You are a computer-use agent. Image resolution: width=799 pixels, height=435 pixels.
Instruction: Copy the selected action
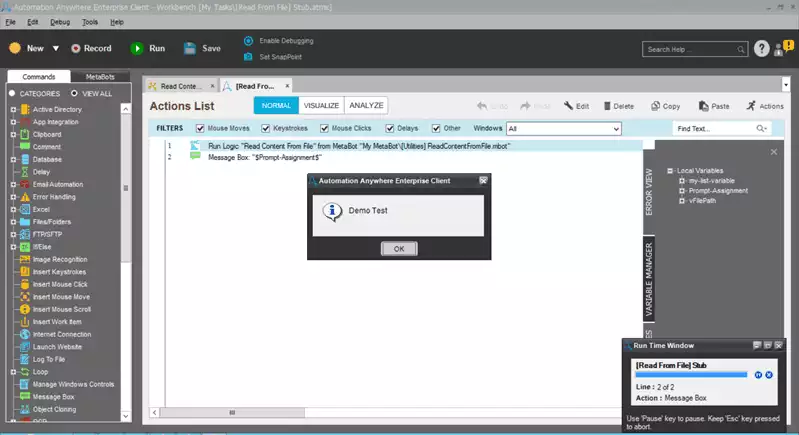pyautogui.click(x=655, y=106)
